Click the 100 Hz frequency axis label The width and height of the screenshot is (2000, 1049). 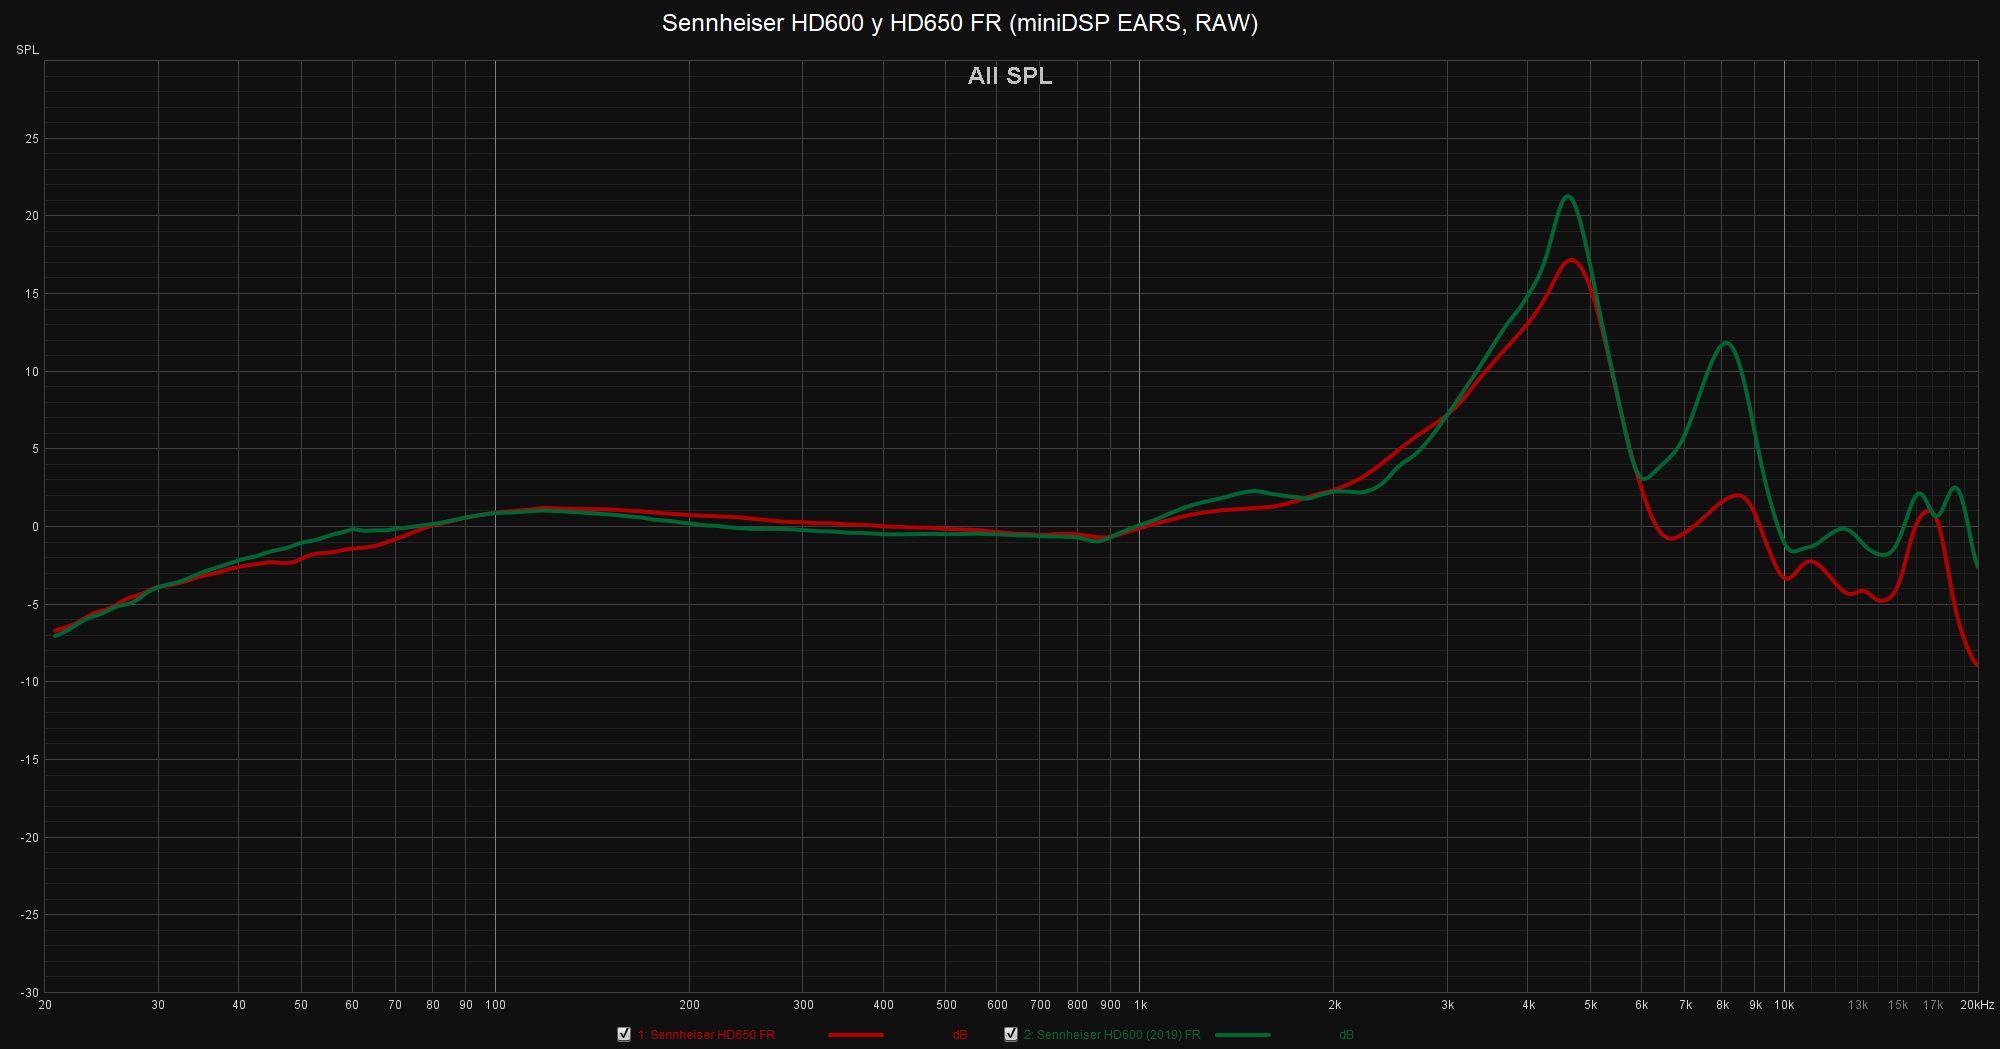pyautogui.click(x=495, y=1005)
